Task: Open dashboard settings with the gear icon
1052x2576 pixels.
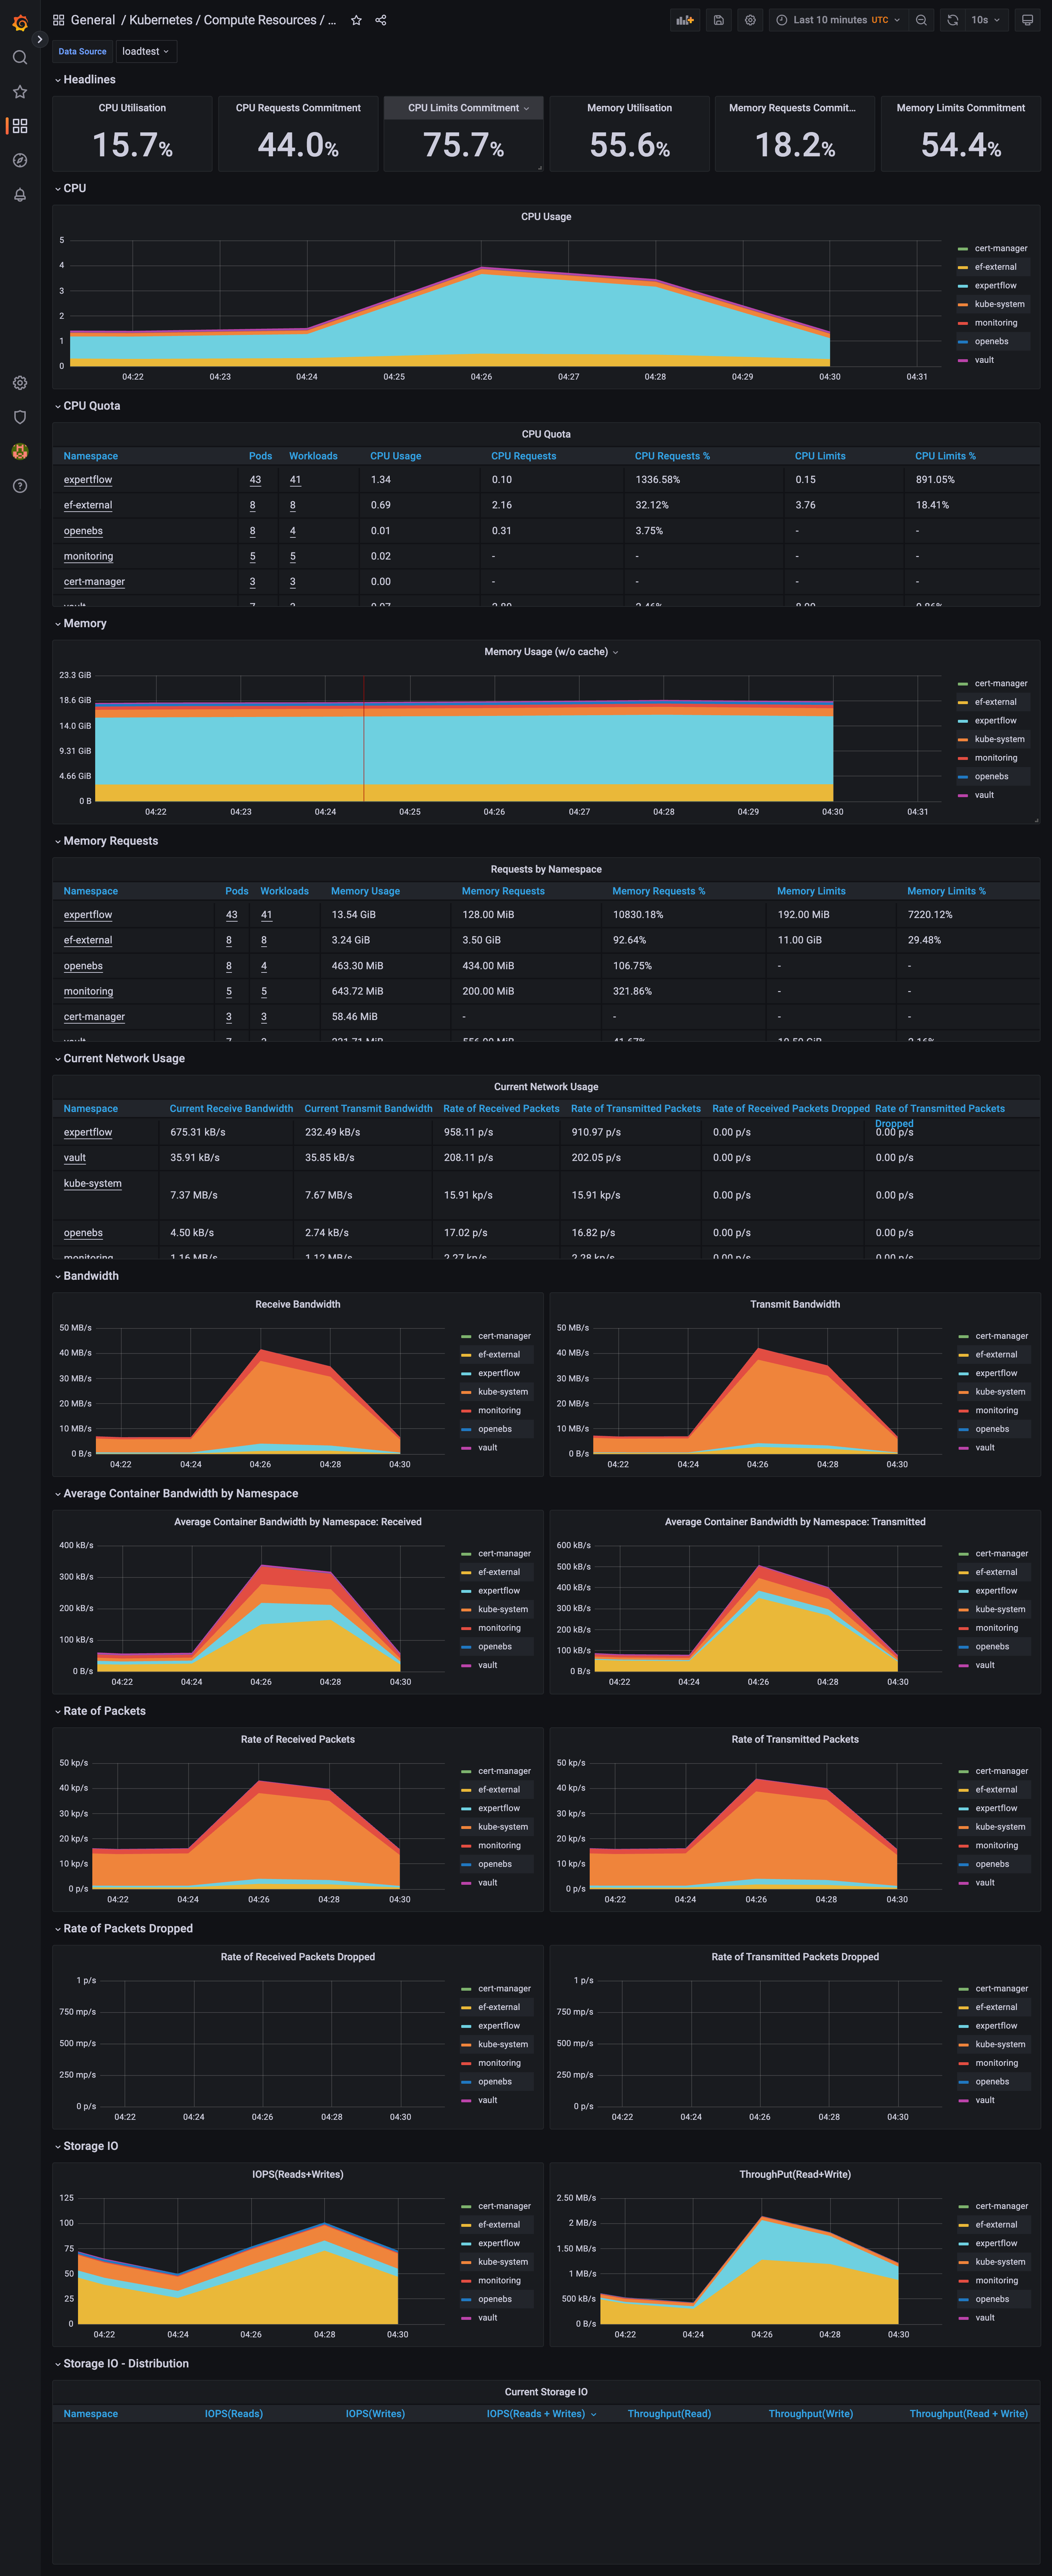Action: (750, 20)
